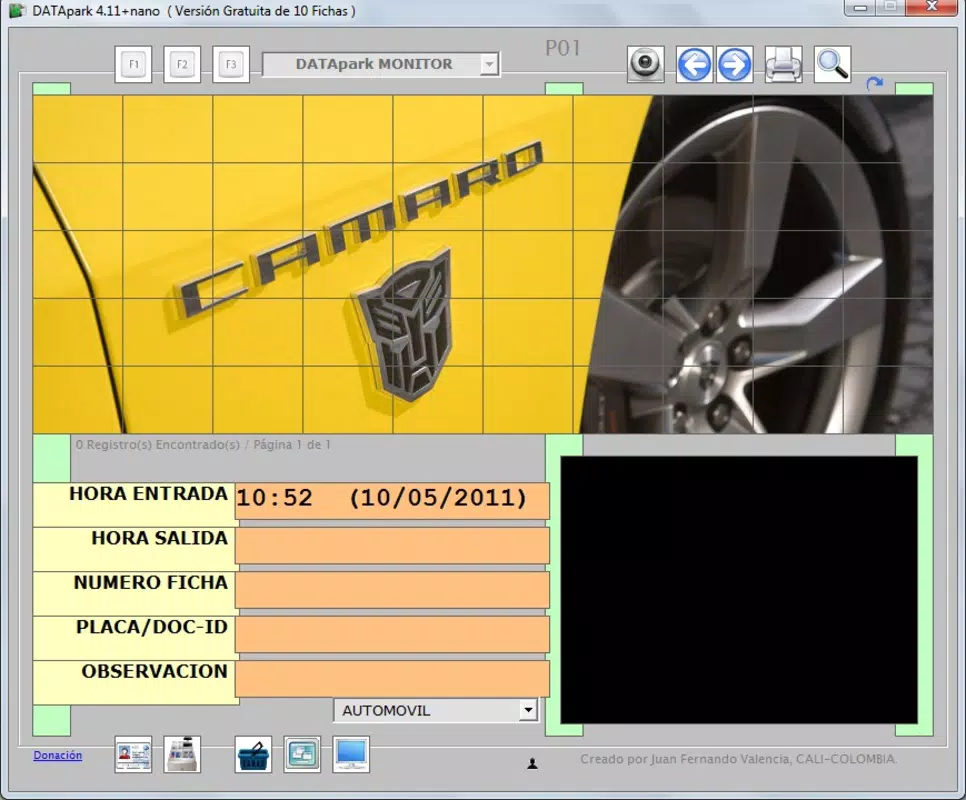Click the ID card icon
Viewport: 966px width, 800px height.
133,754
